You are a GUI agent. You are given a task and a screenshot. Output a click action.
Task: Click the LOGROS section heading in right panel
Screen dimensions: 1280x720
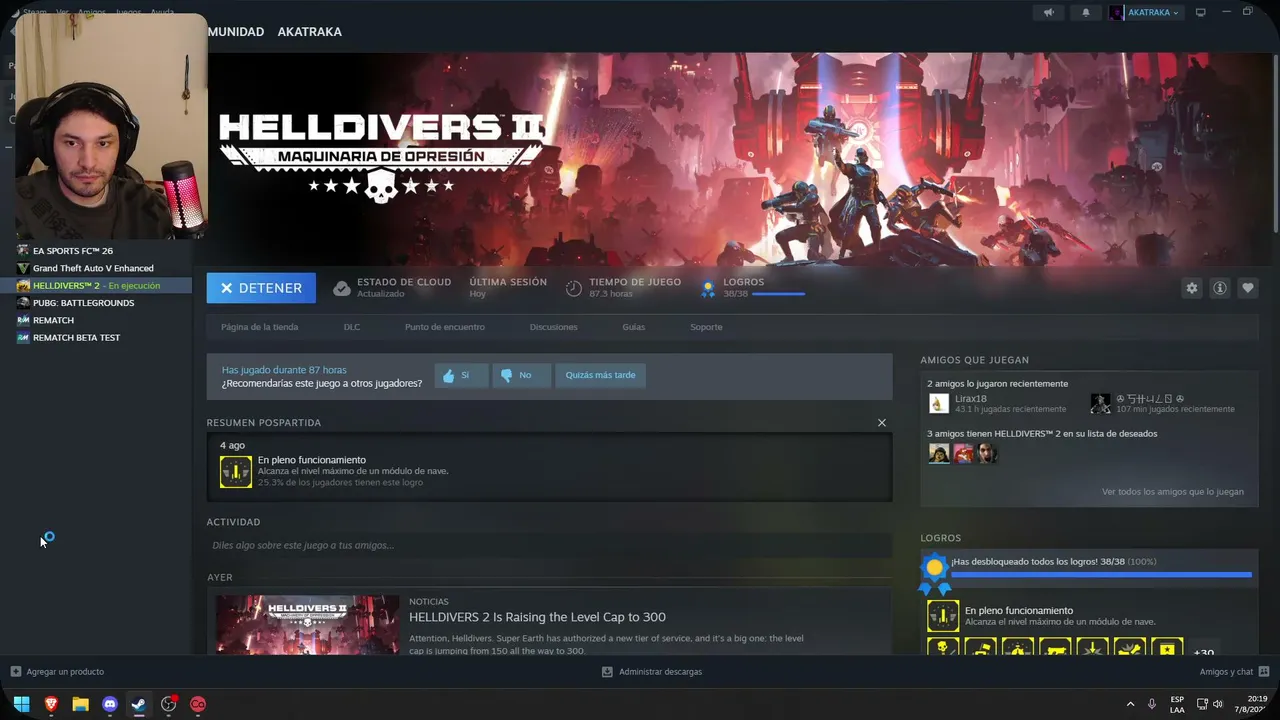coord(941,538)
